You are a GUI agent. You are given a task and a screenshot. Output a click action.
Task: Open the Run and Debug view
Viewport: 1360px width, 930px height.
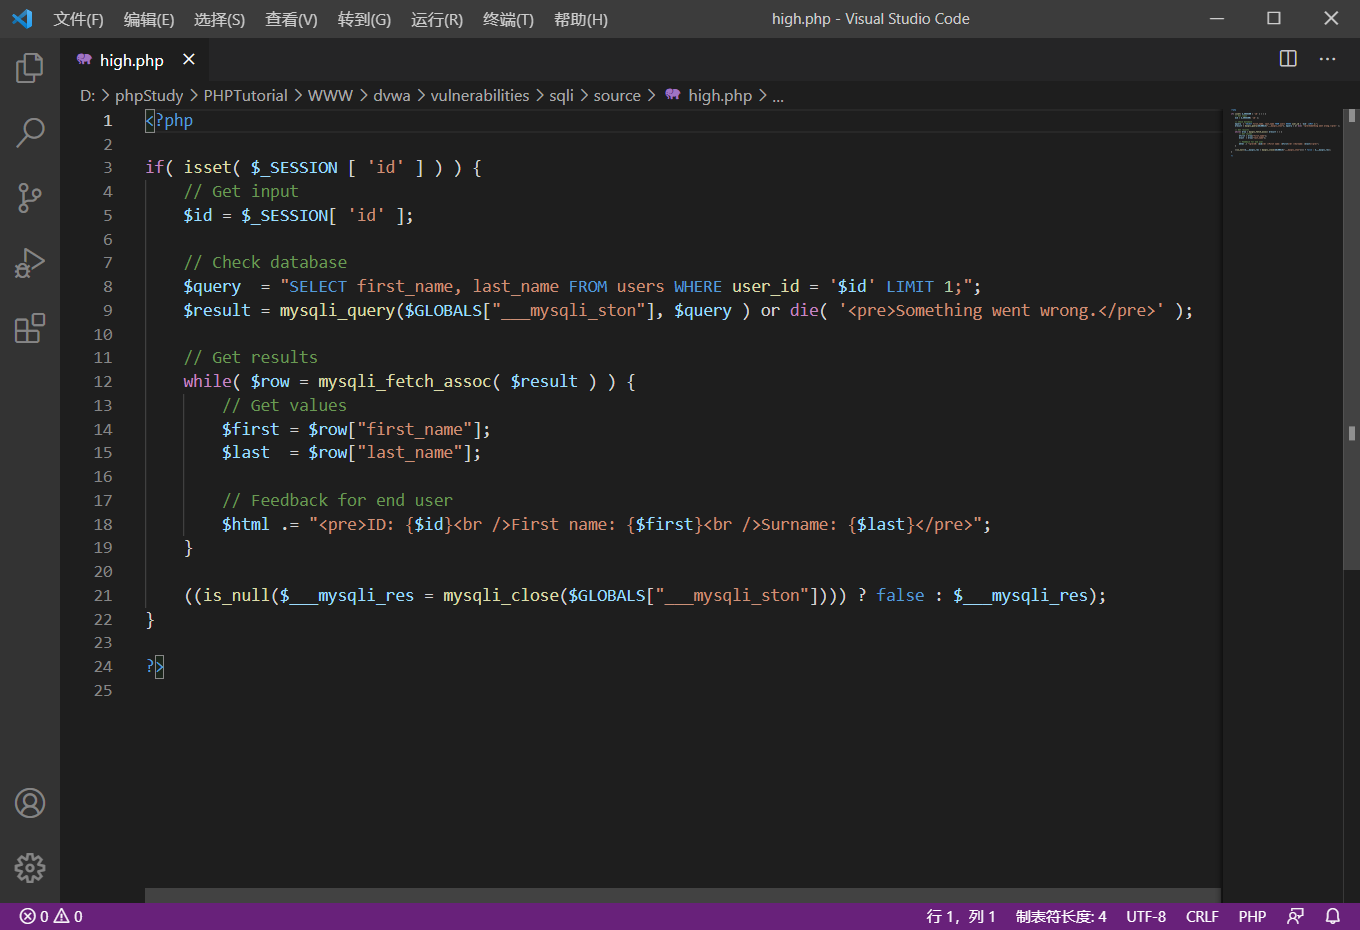[x=30, y=263]
